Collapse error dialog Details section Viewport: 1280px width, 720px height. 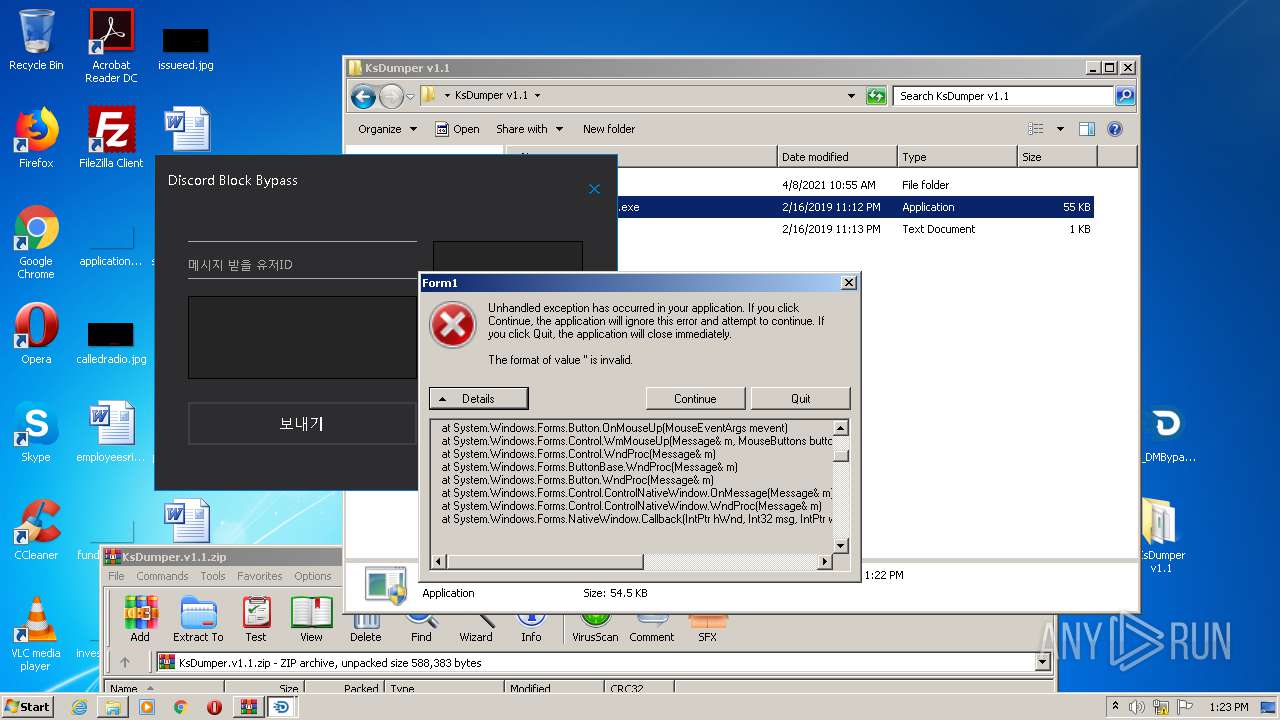478,398
